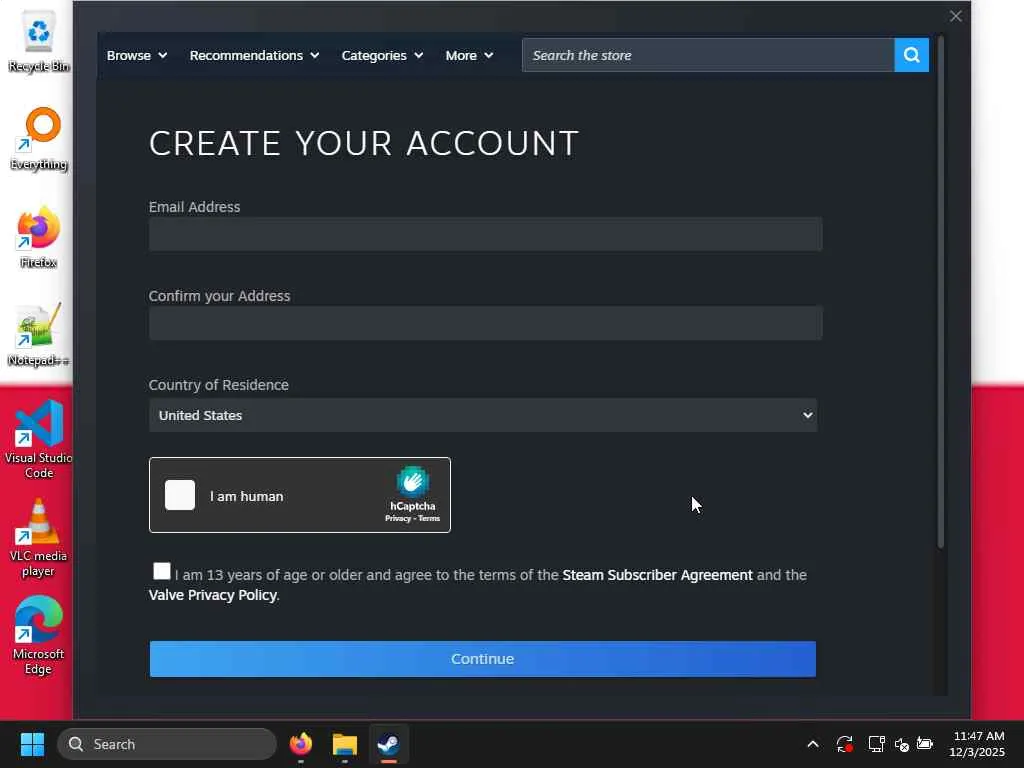The height and width of the screenshot is (768, 1024).
Task: Select the Firefox desktop shortcut
Action: [x=39, y=236]
